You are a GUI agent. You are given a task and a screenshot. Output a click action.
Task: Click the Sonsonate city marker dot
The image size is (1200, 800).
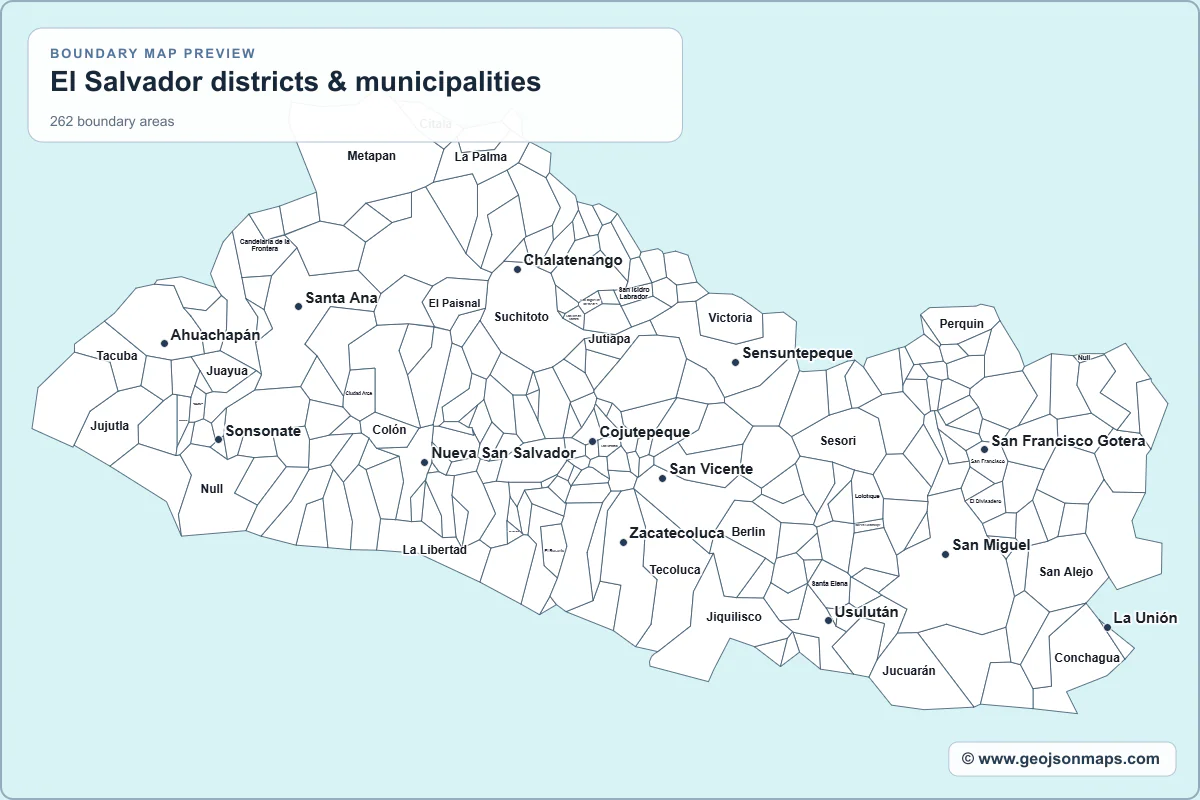click(218, 439)
